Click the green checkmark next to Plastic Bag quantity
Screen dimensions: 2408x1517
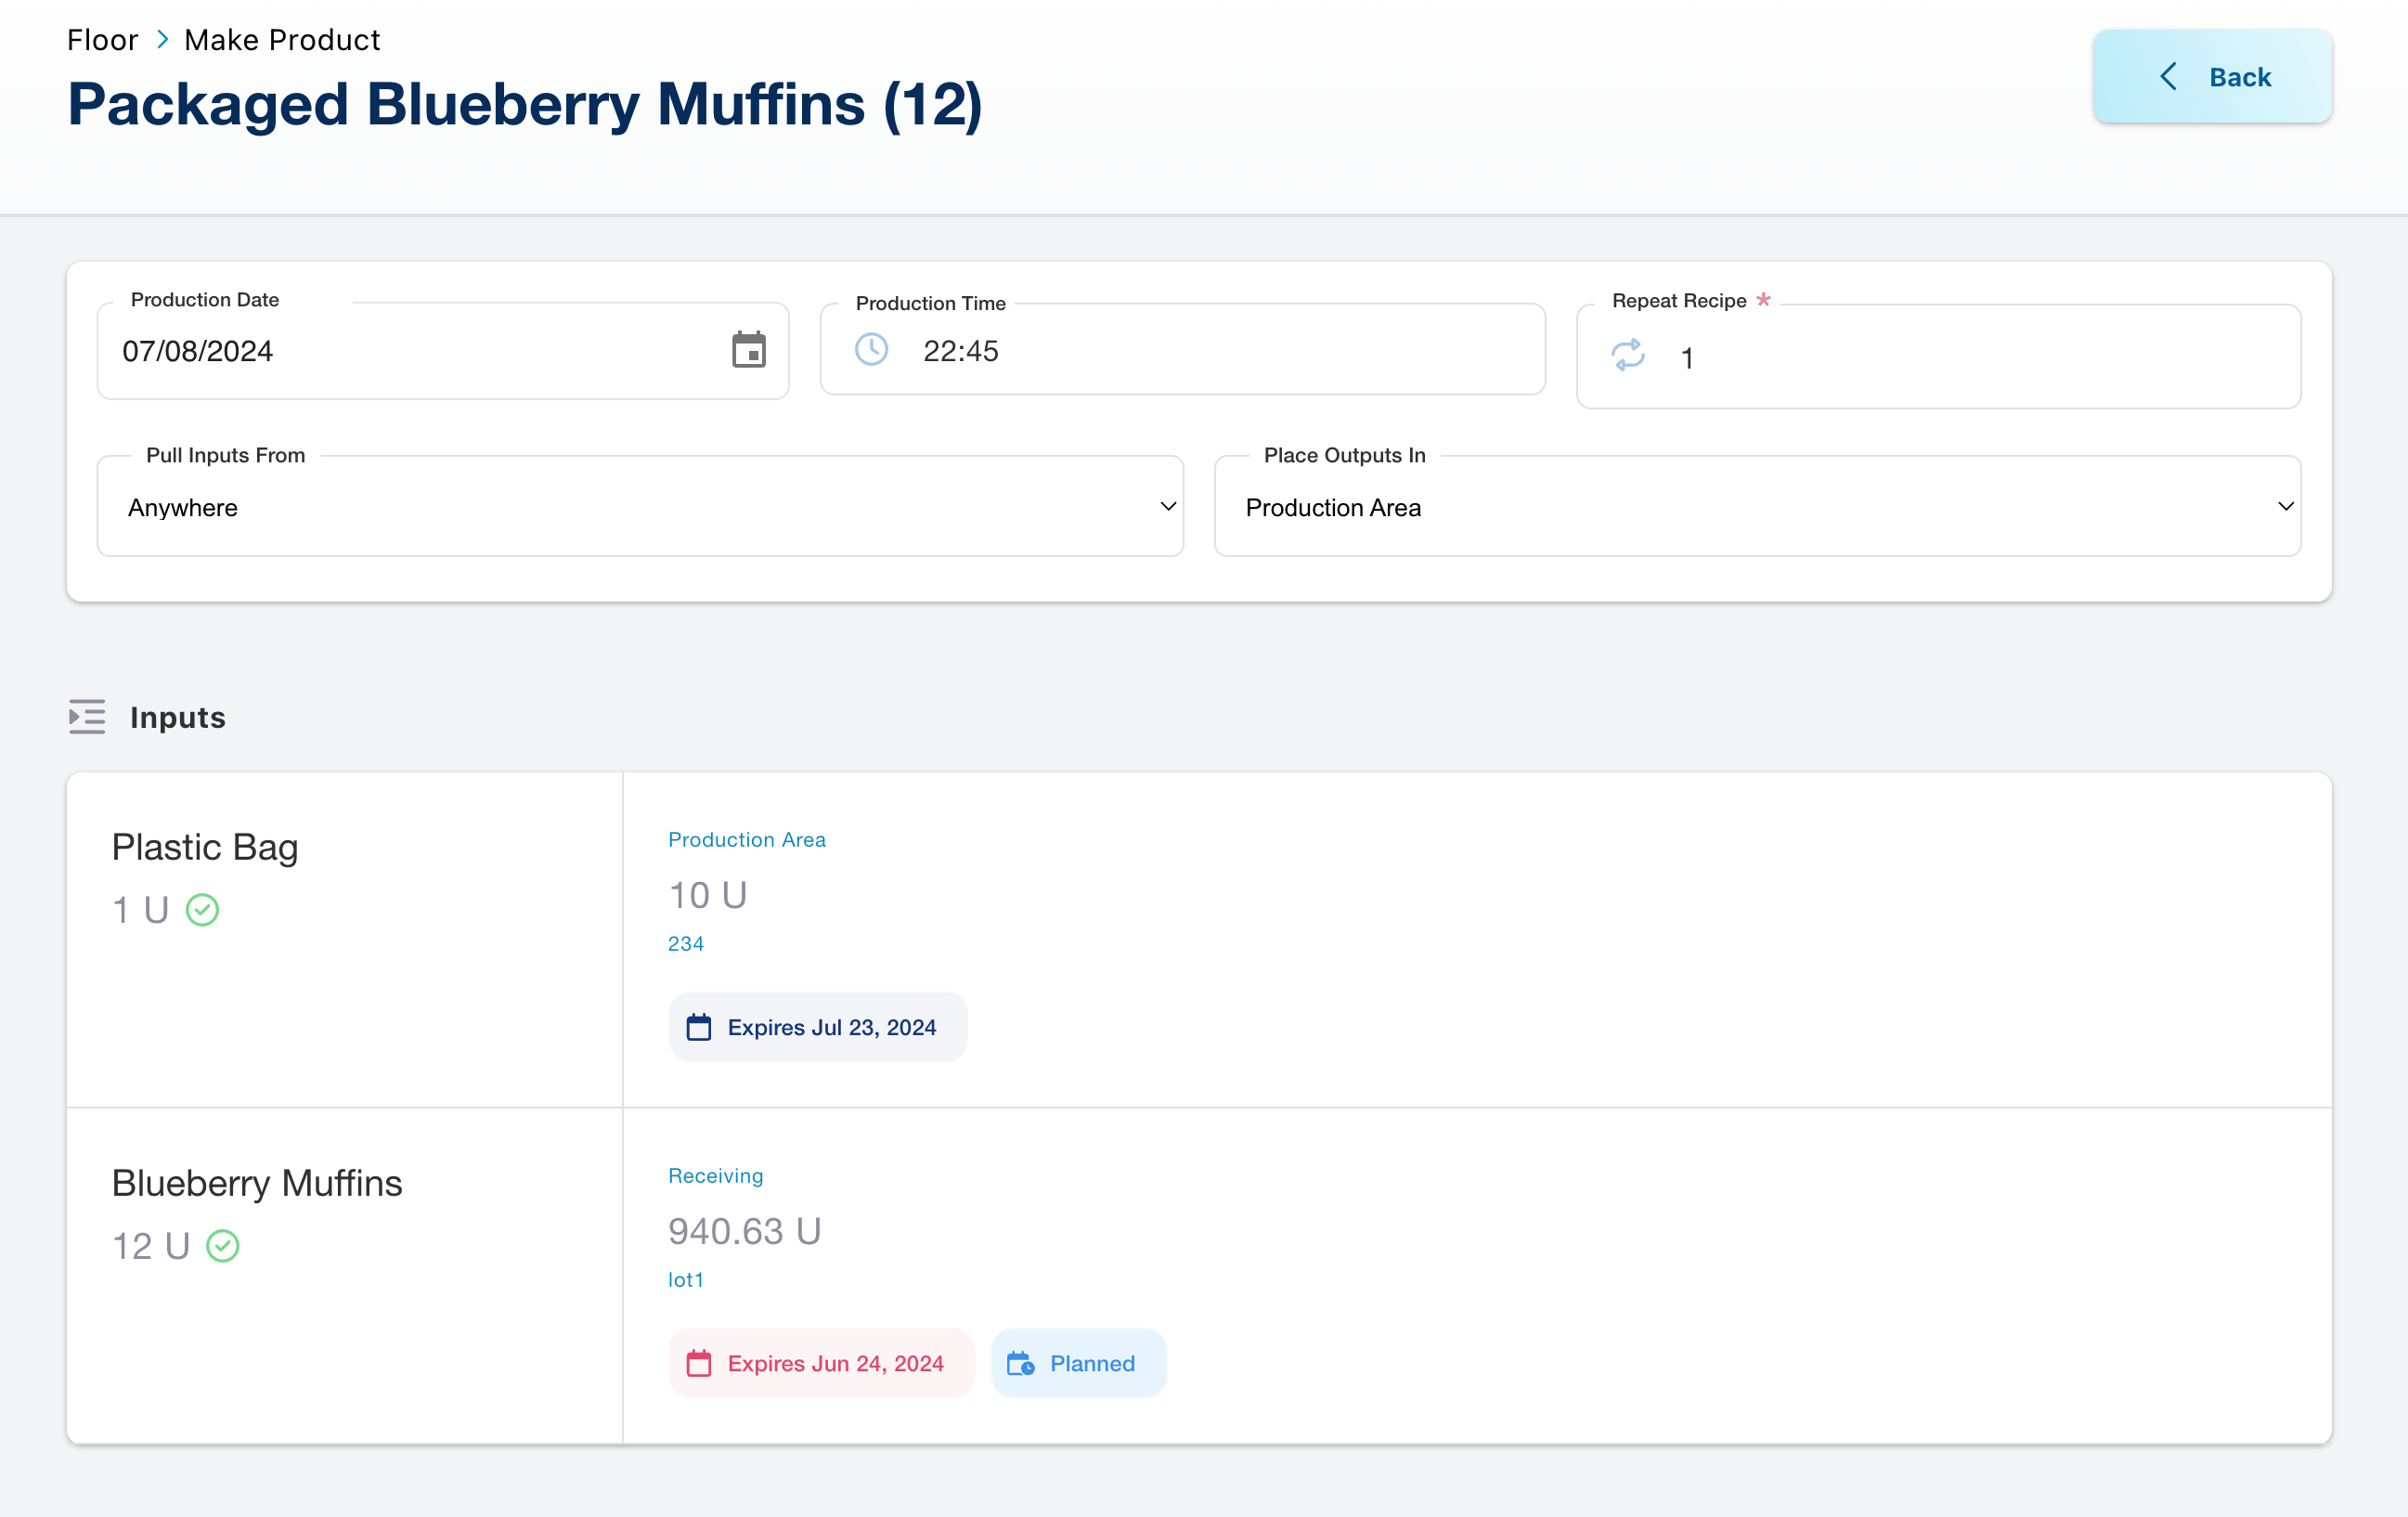[203, 910]
